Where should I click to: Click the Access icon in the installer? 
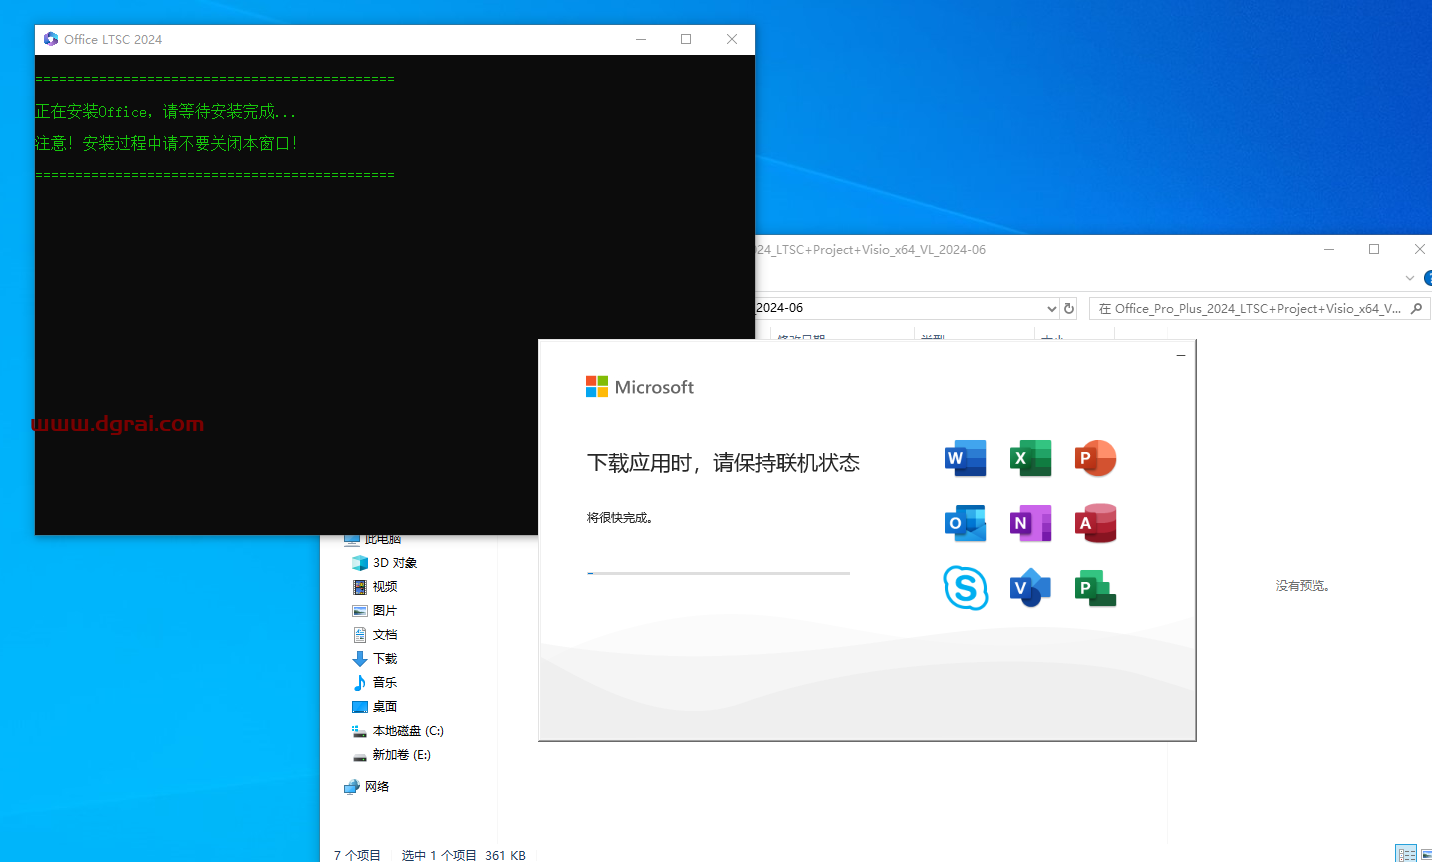[x=1095, y=523]
